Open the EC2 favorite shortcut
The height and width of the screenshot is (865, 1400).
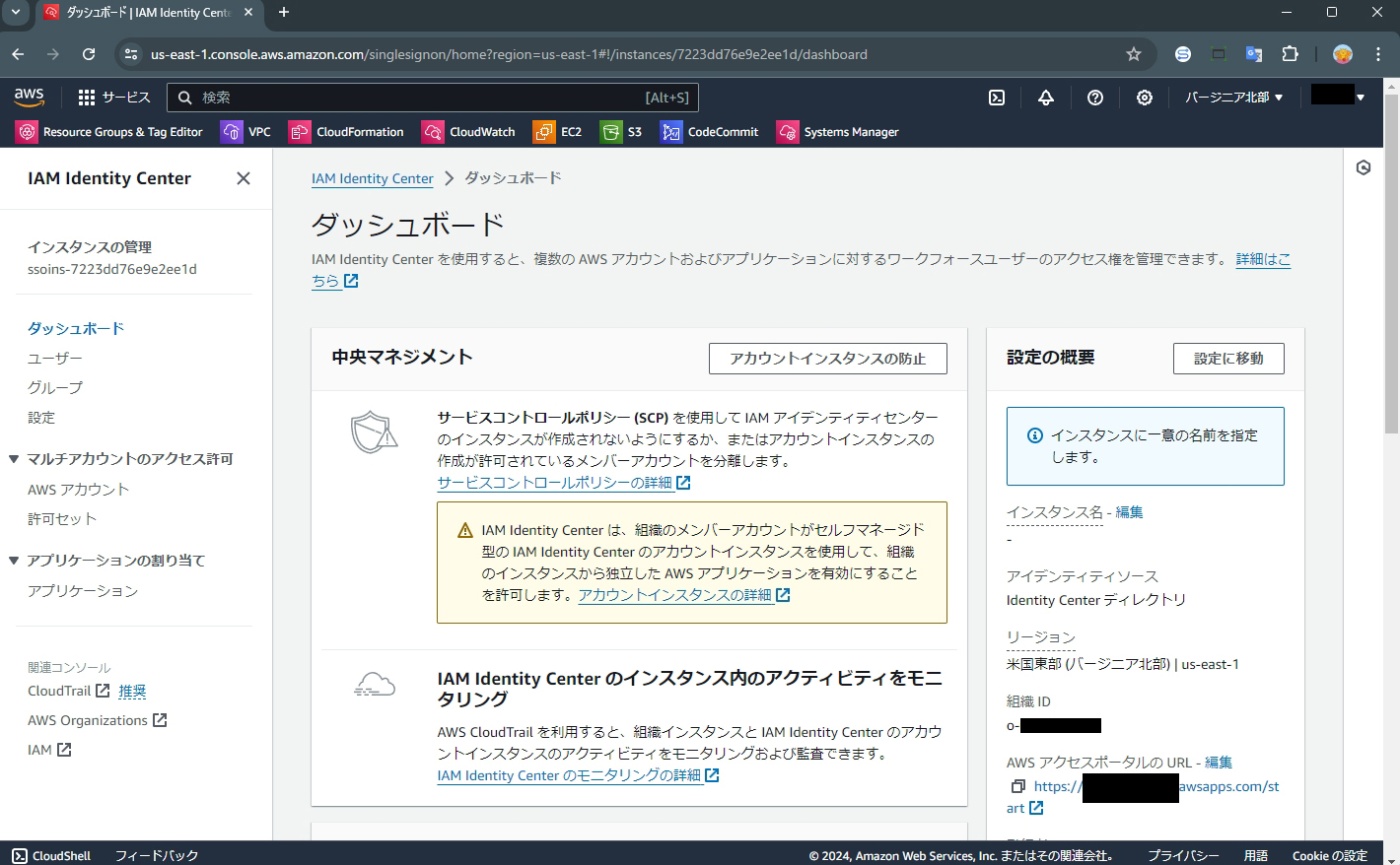[x=558, y=131]
